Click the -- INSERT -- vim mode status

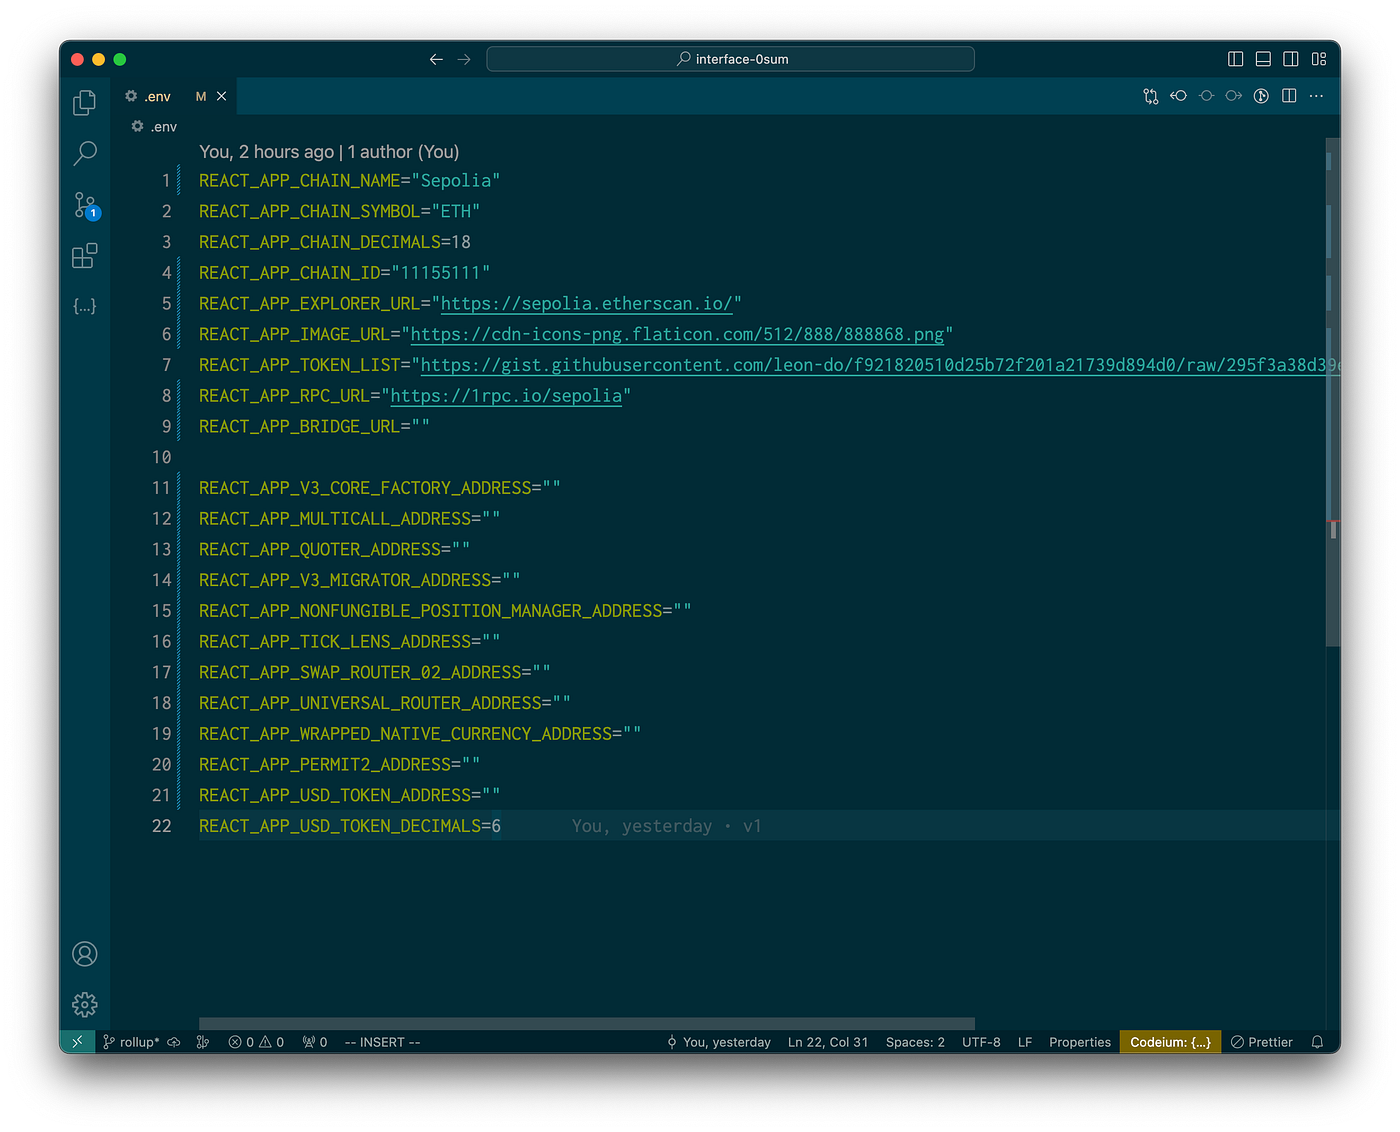click(x=382, y=1042)
